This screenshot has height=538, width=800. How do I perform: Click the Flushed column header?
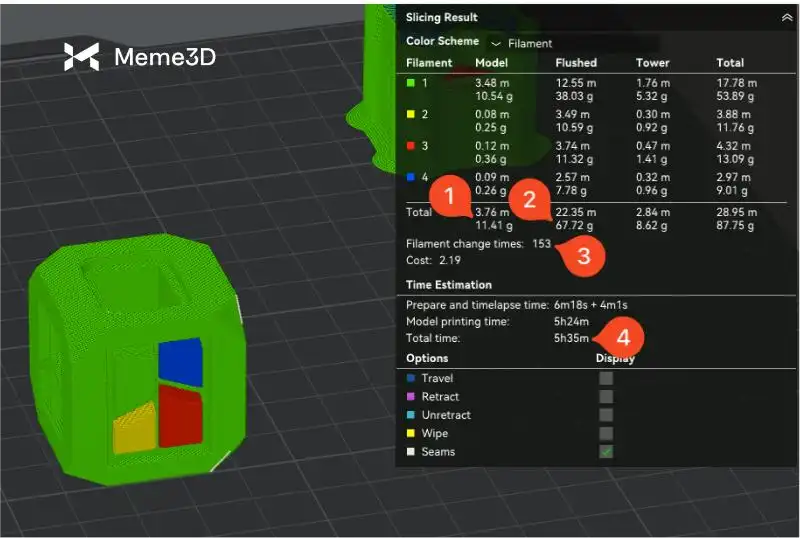coord(576,63)
